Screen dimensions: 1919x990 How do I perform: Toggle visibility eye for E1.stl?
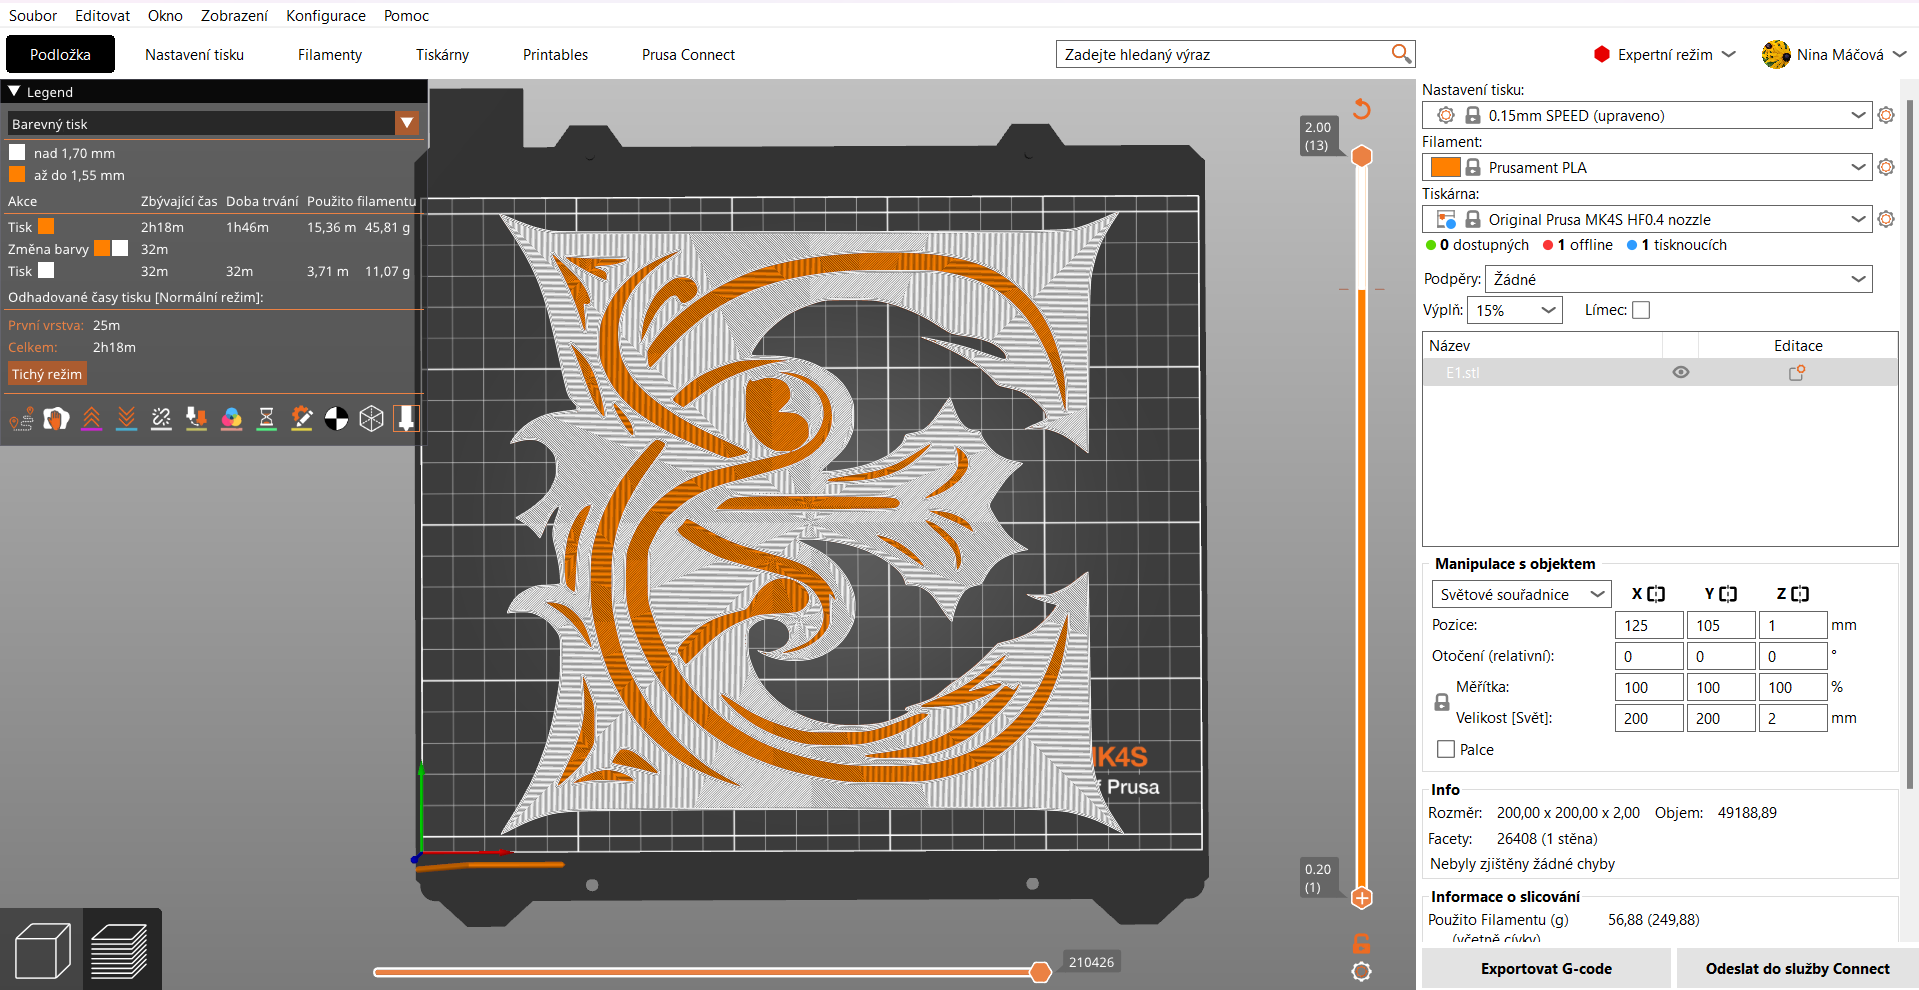1681,372
